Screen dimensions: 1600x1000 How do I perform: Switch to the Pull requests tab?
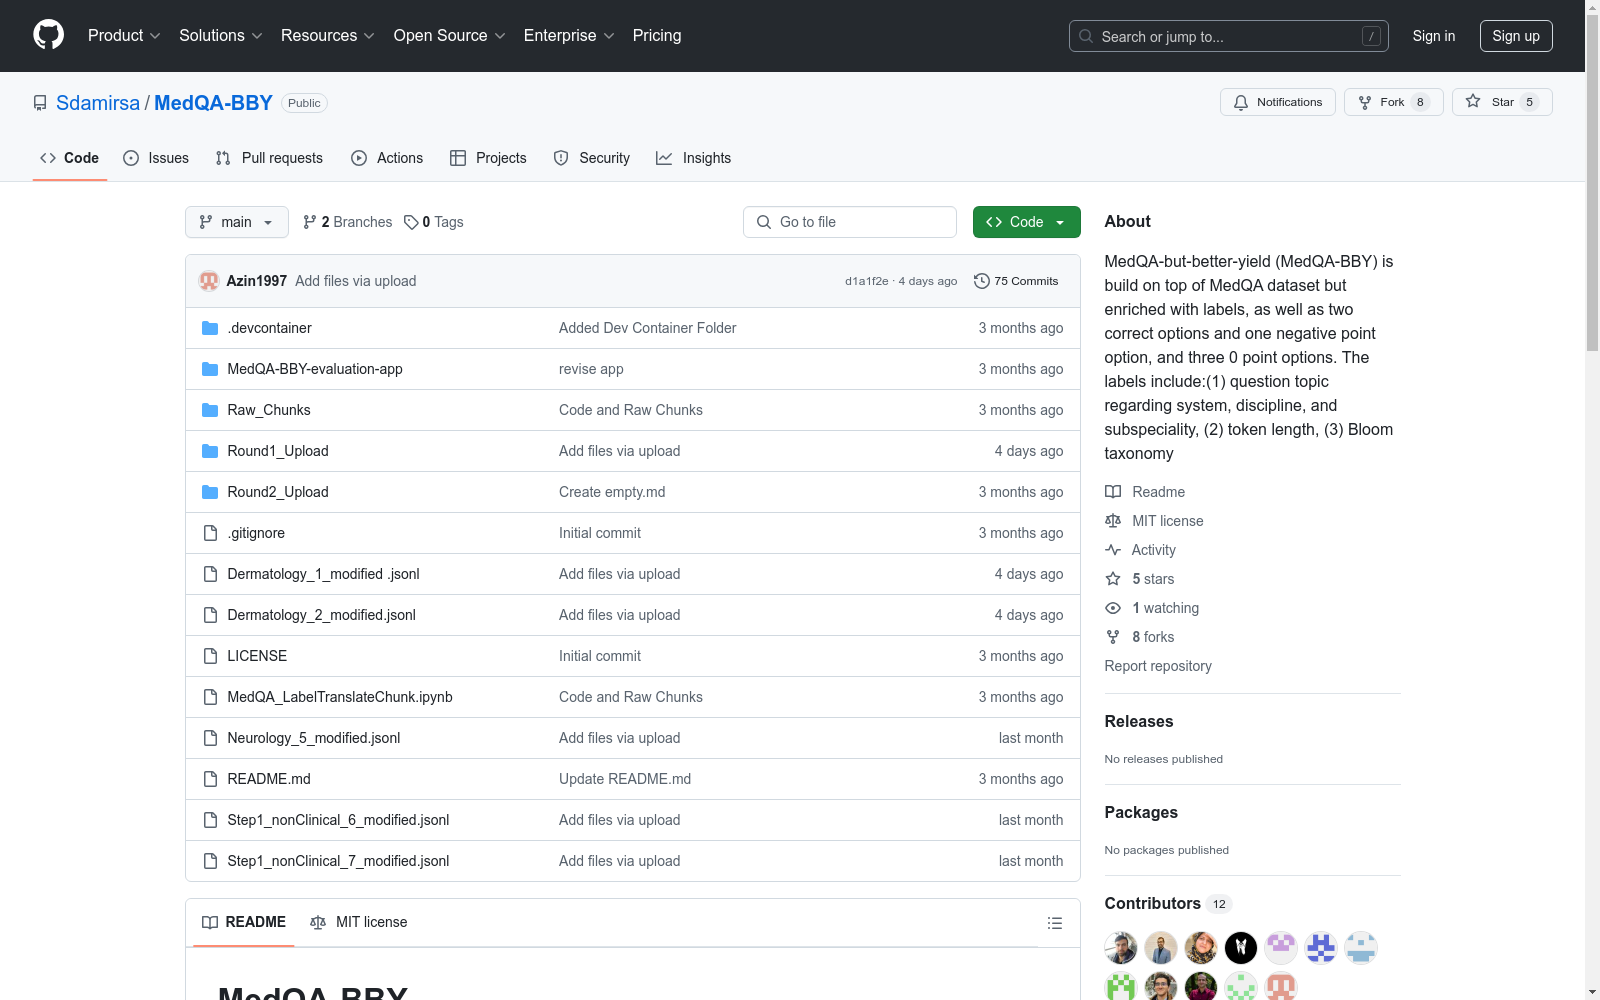[x=269, y=158]
